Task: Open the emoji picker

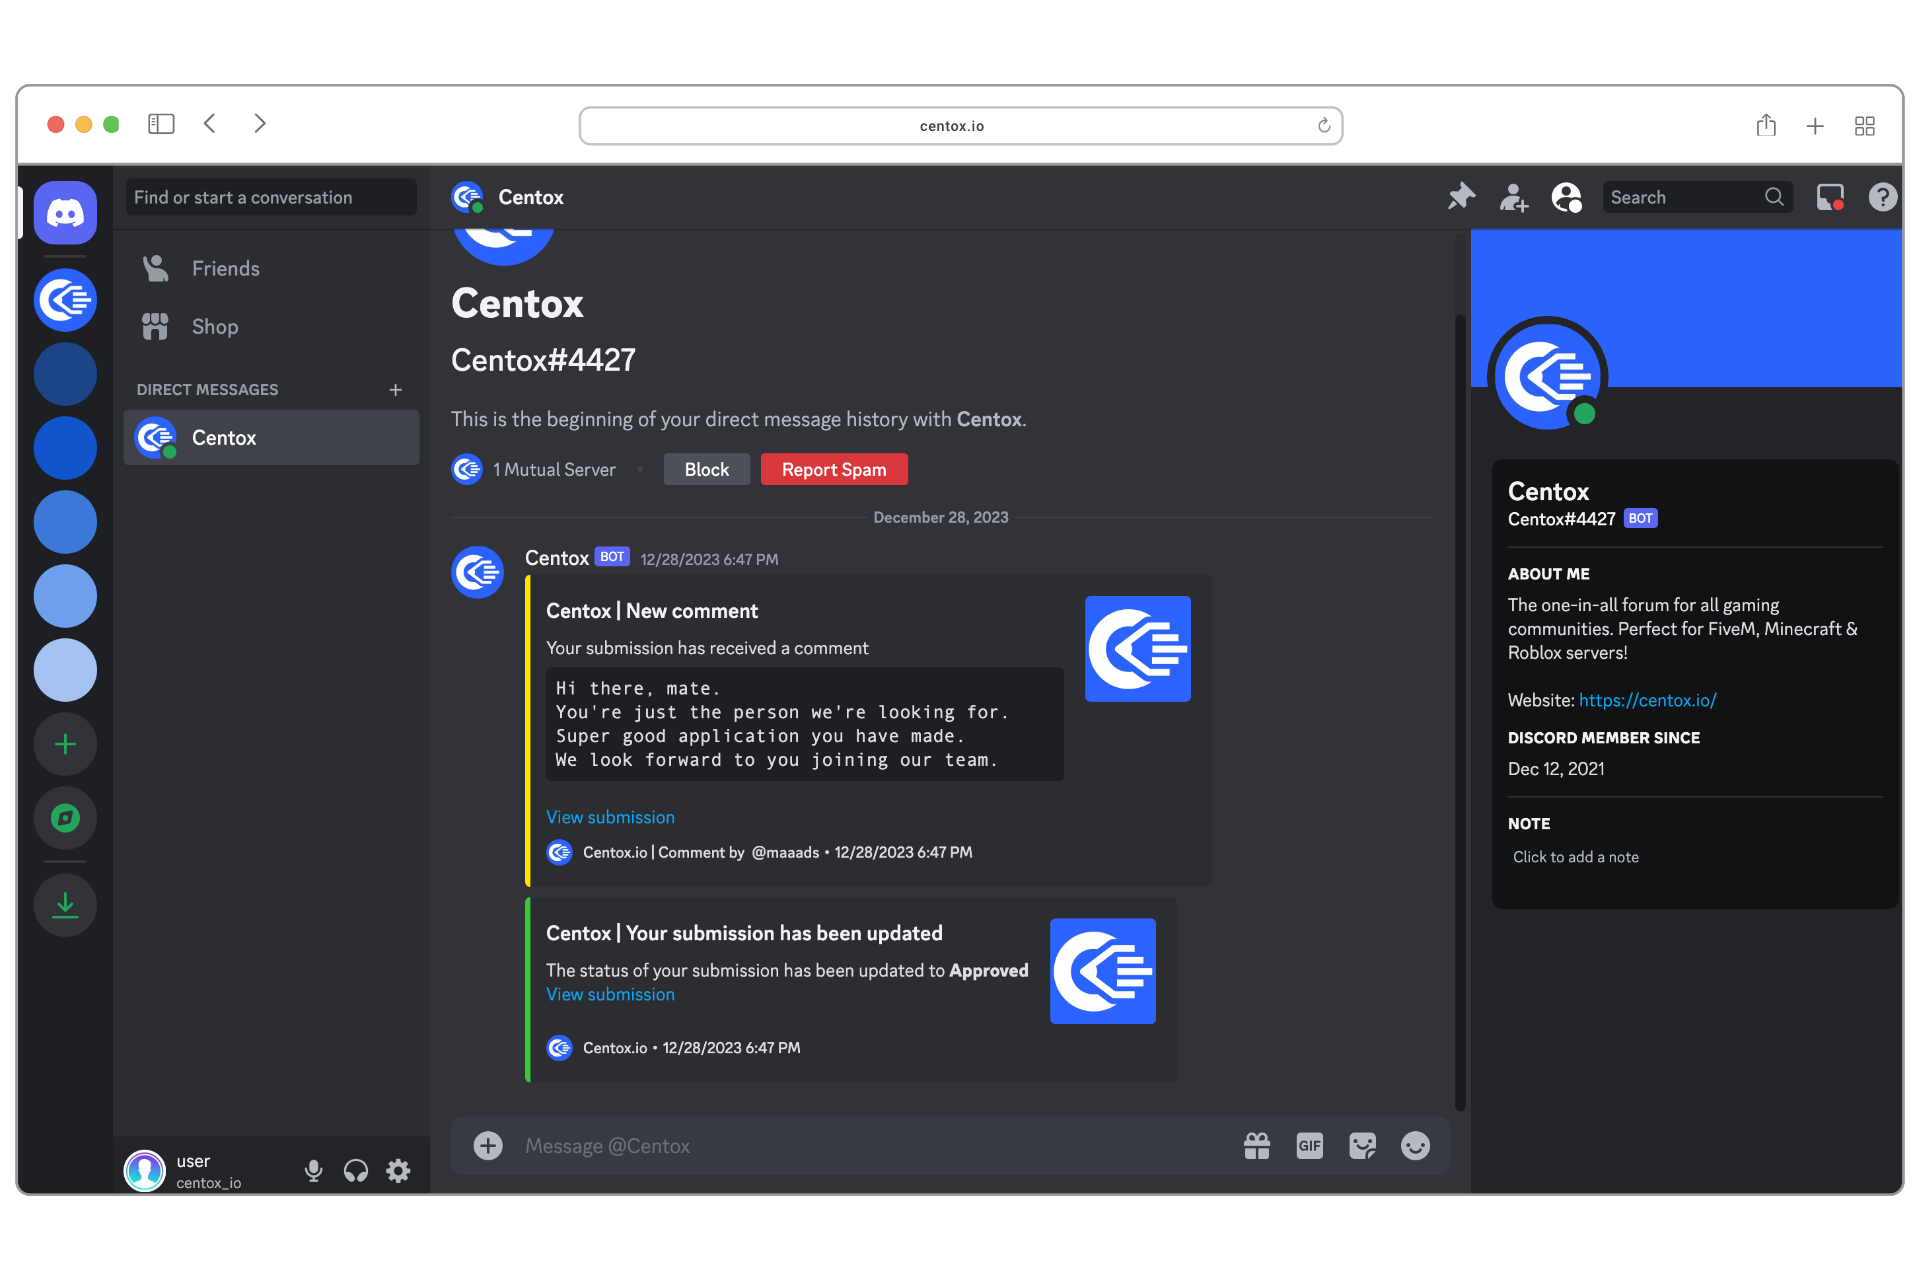Action: [1416, 1145]
